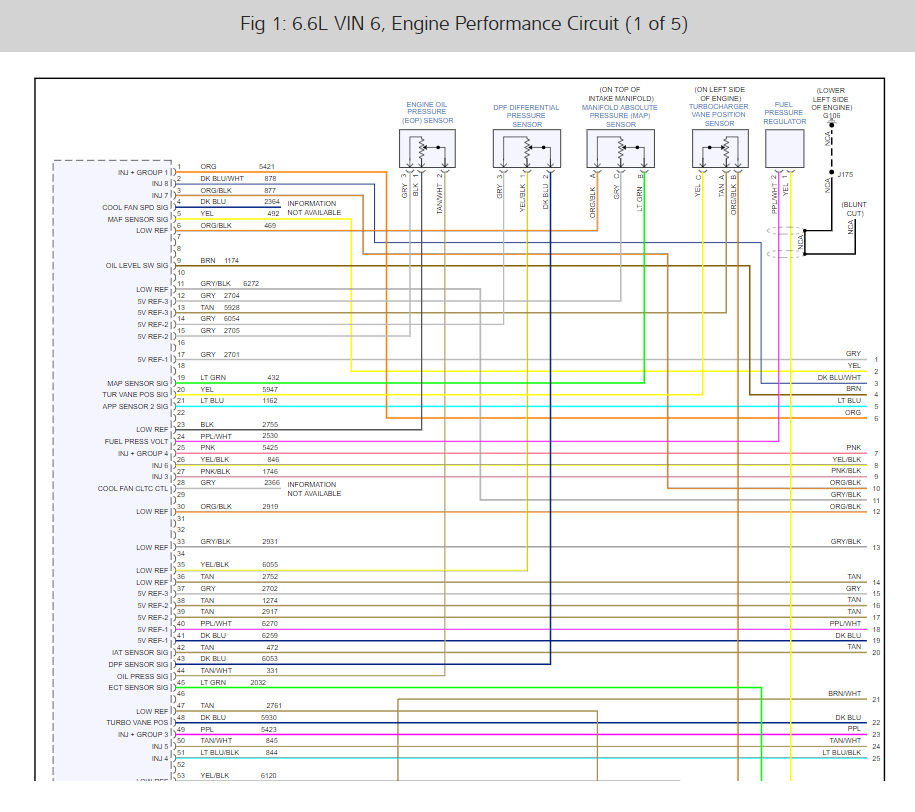Click the Engine Oil Pressure (EOP) sensor symbol
915x812 pixels.
tap(427, 149)
